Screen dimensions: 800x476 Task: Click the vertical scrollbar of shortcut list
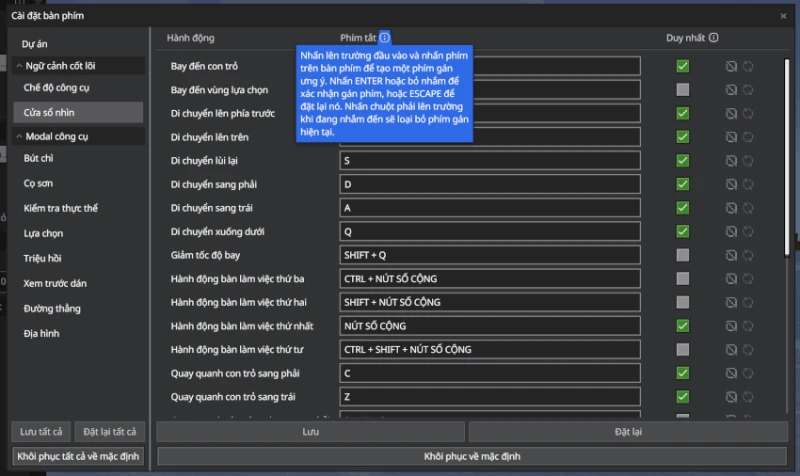[787, 158]
